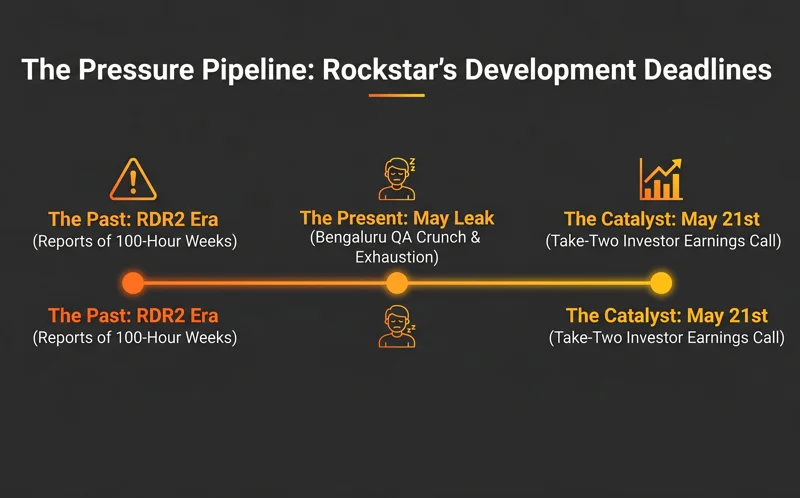Click 'The Catalyst: May 21st' heading above timeline

click(662, 219)
